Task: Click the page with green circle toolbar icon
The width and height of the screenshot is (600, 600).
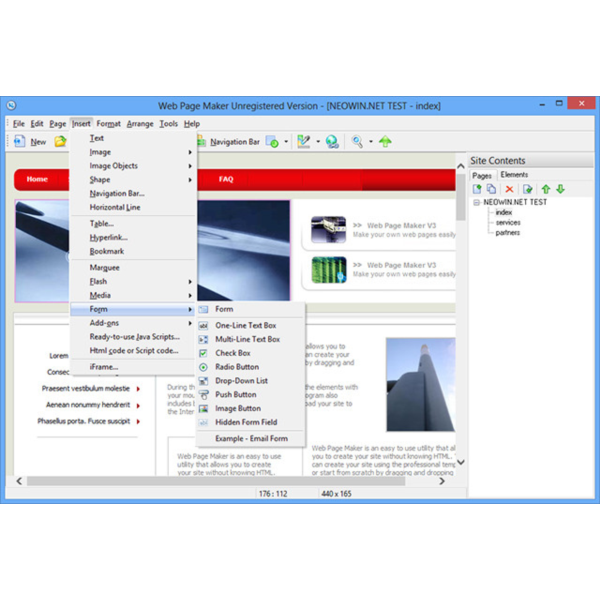Action: (272, 141)
